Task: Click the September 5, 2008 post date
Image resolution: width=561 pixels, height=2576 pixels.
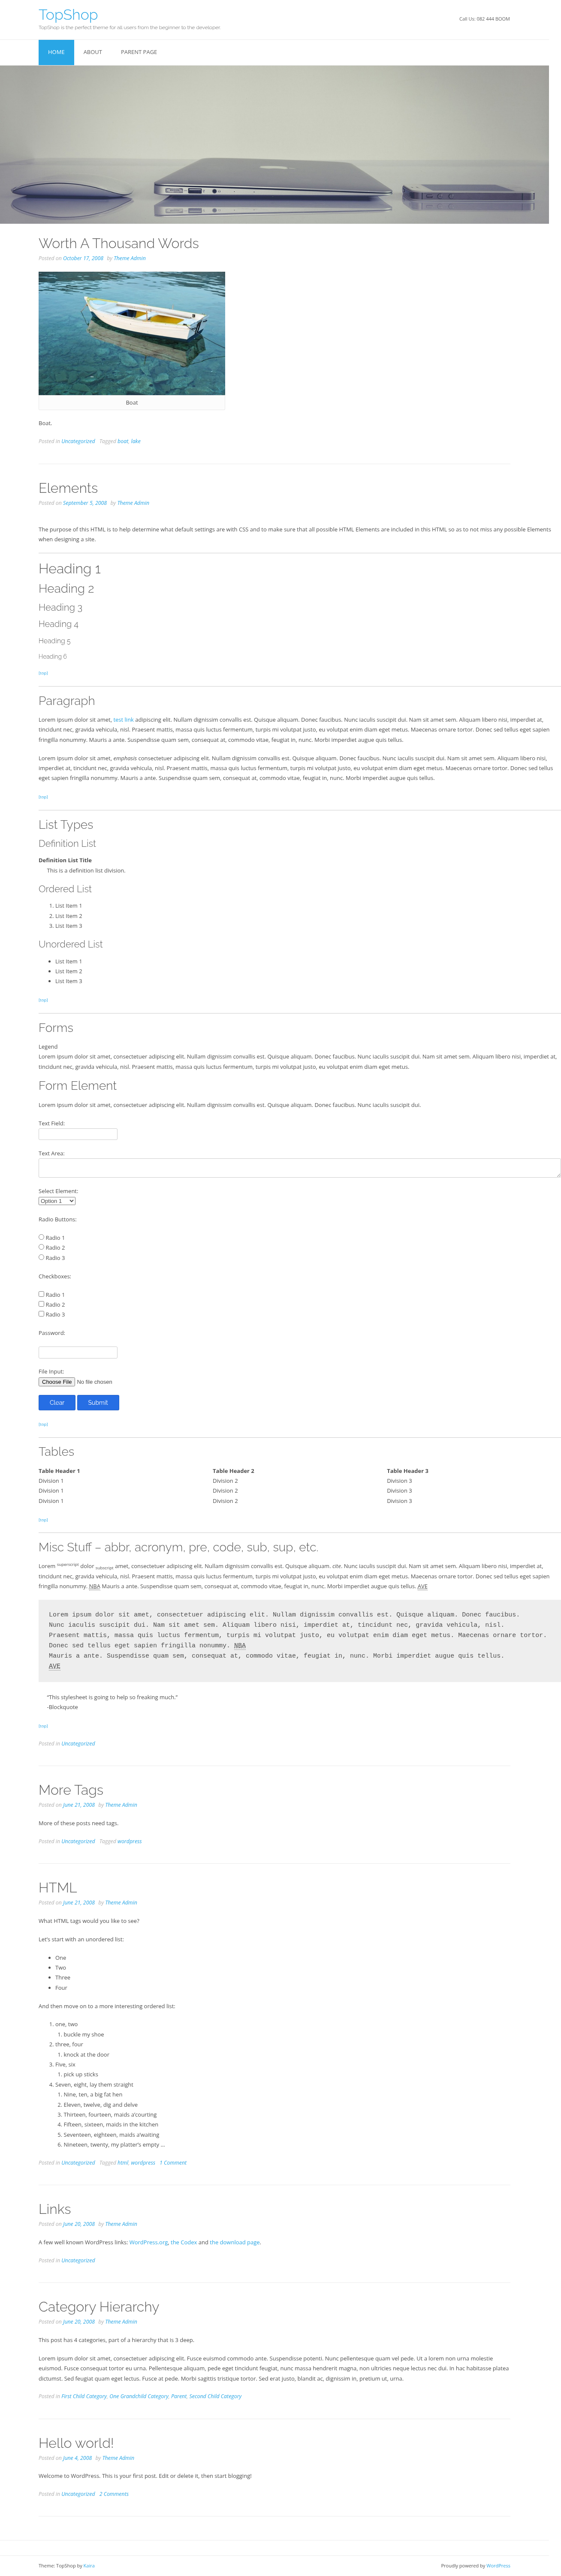Action: click(x=85, y=503)
